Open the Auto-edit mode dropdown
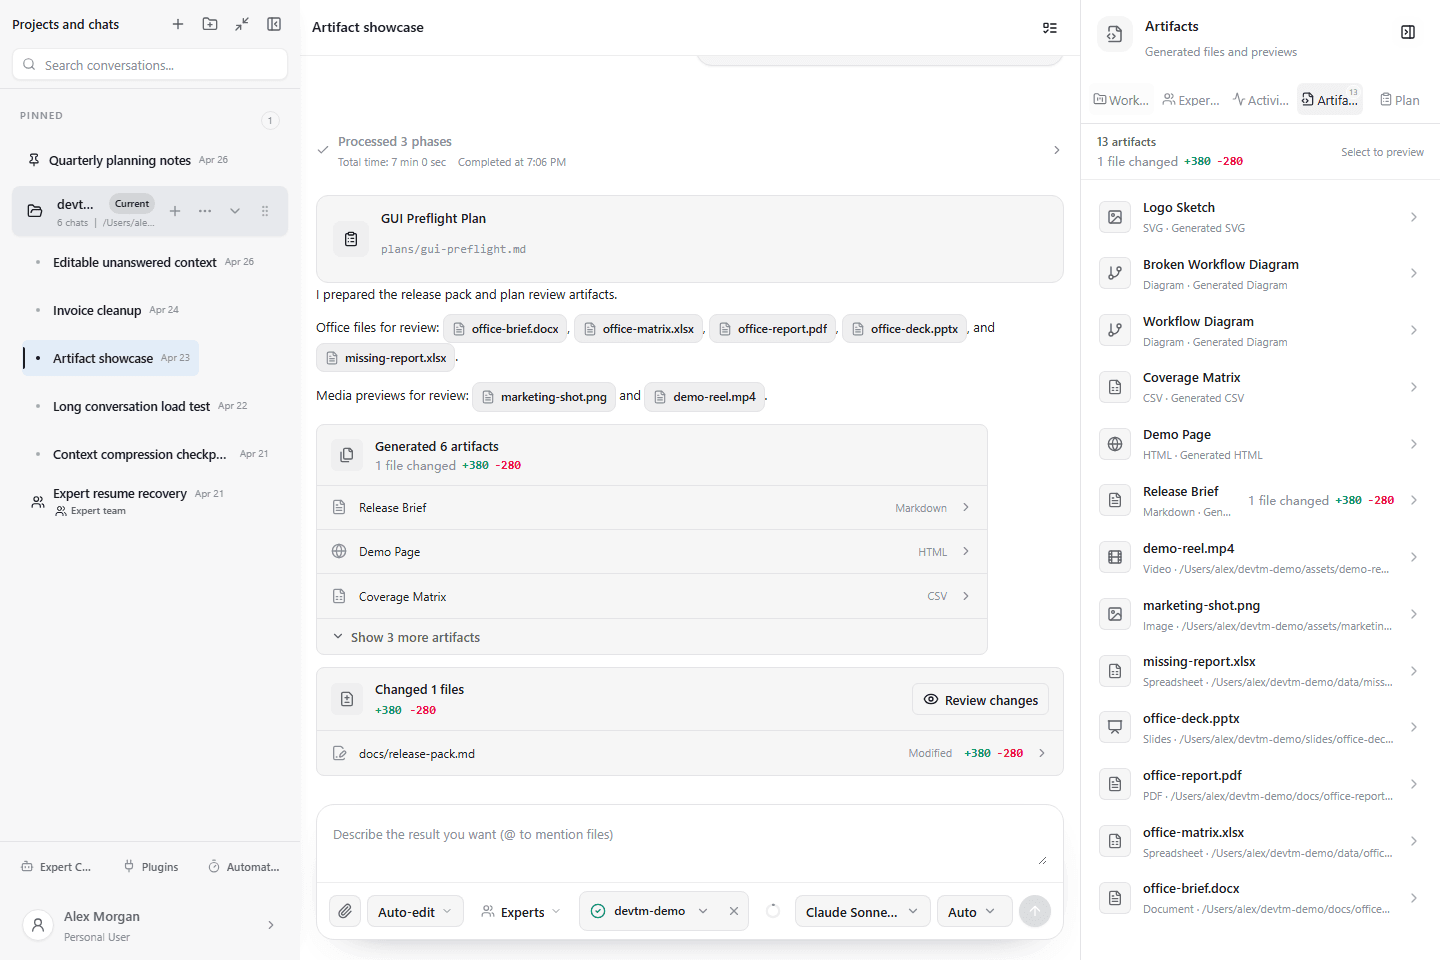1440x960 pixels. (415, 911)
